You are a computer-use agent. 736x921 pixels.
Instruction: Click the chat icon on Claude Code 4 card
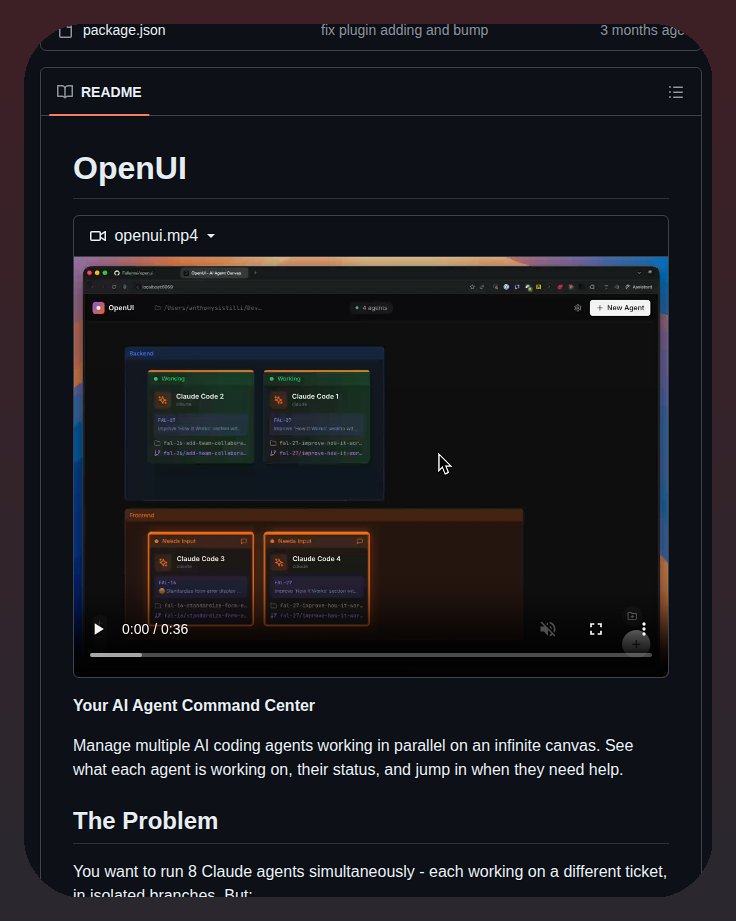pyautogui.click(x=359, y=541)
